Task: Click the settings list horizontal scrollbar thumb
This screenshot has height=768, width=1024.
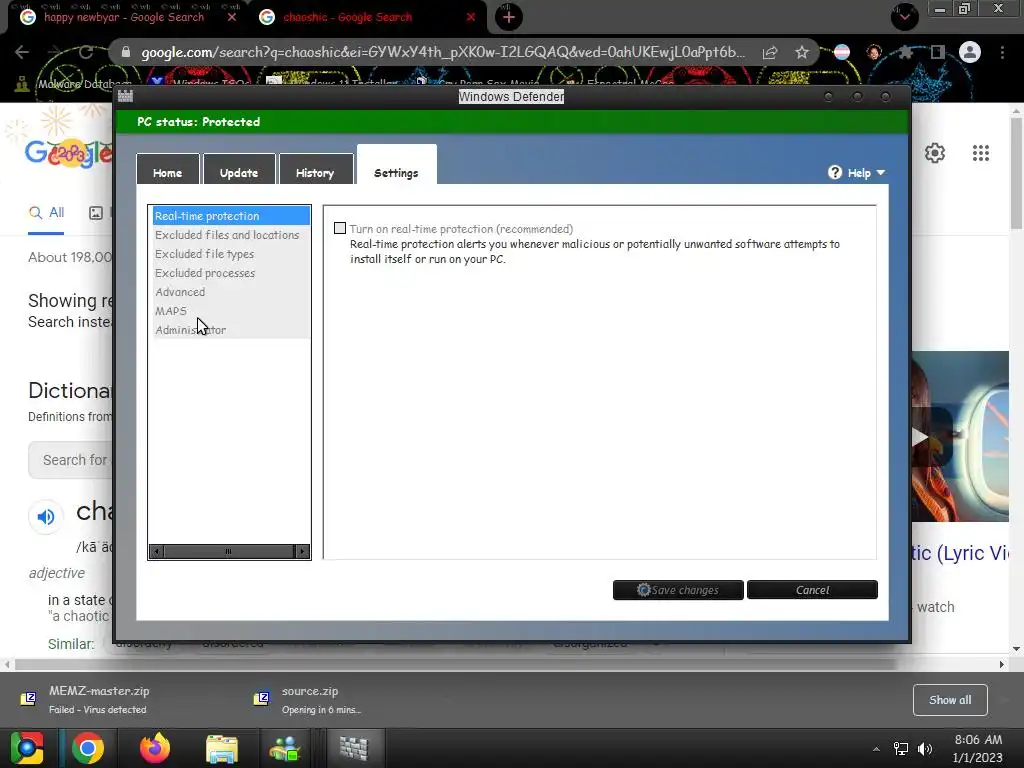Action: click(x=229, y=552)
